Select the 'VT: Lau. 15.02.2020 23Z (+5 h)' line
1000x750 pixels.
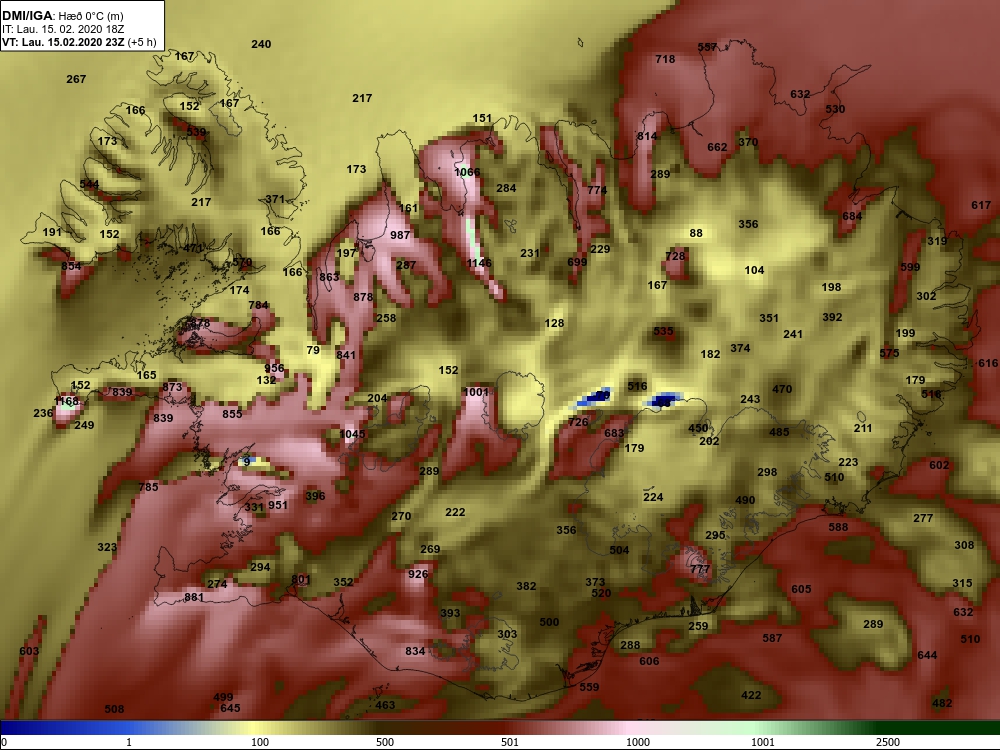coord(79,42)
